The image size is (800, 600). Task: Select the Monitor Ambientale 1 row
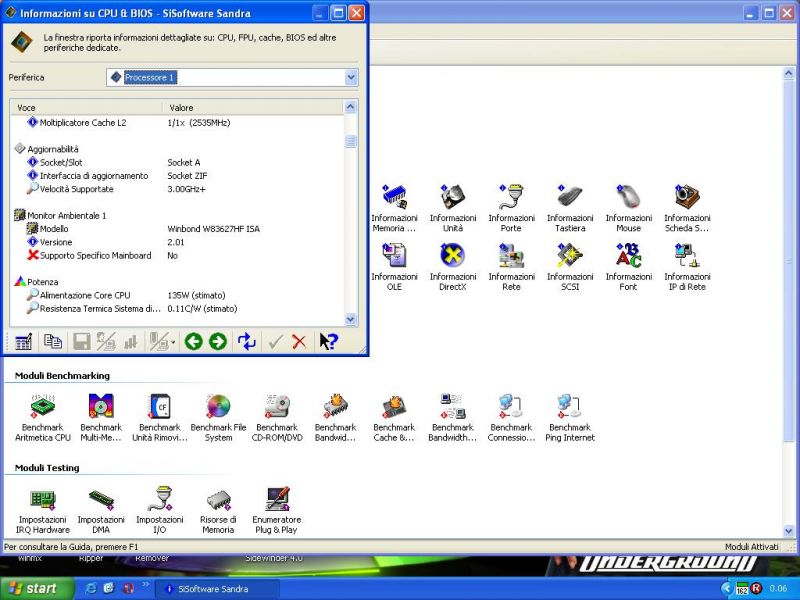(x=177, y=215)
